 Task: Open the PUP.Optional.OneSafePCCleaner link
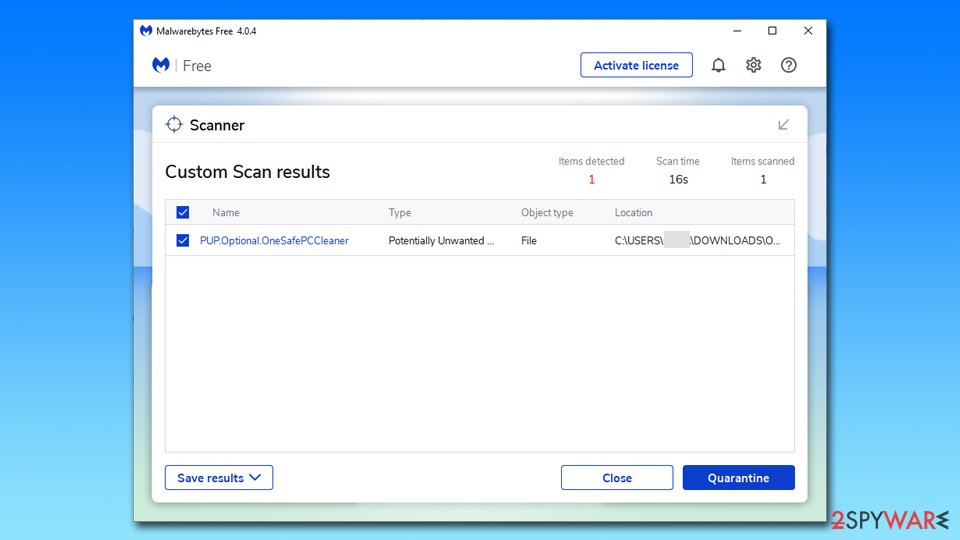274,241
